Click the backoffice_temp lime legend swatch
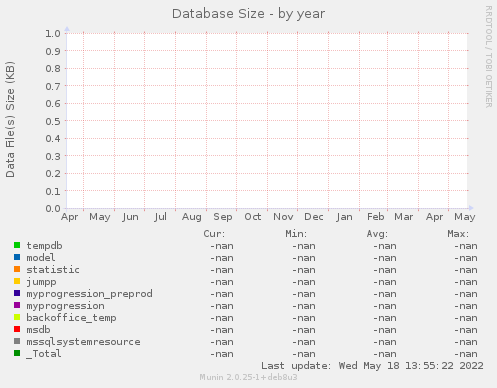 [x=17, y=317]
